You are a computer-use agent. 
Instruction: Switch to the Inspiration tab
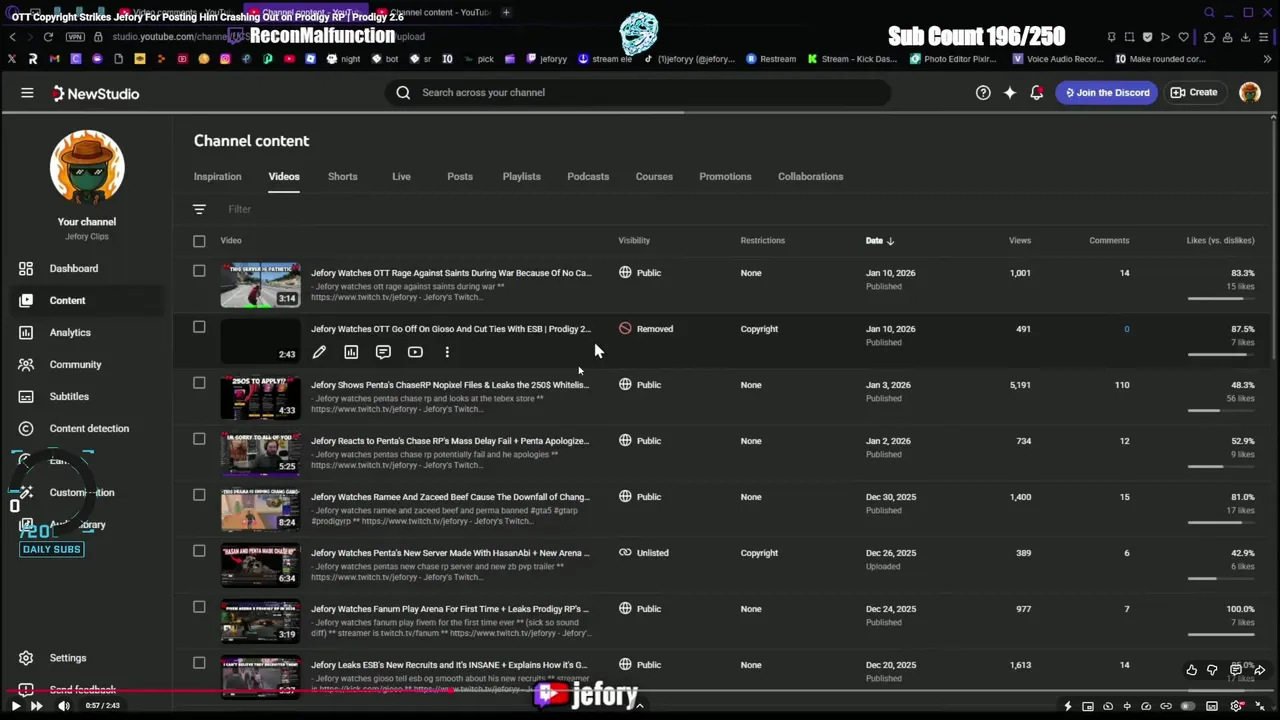click(x=217, y=176)
